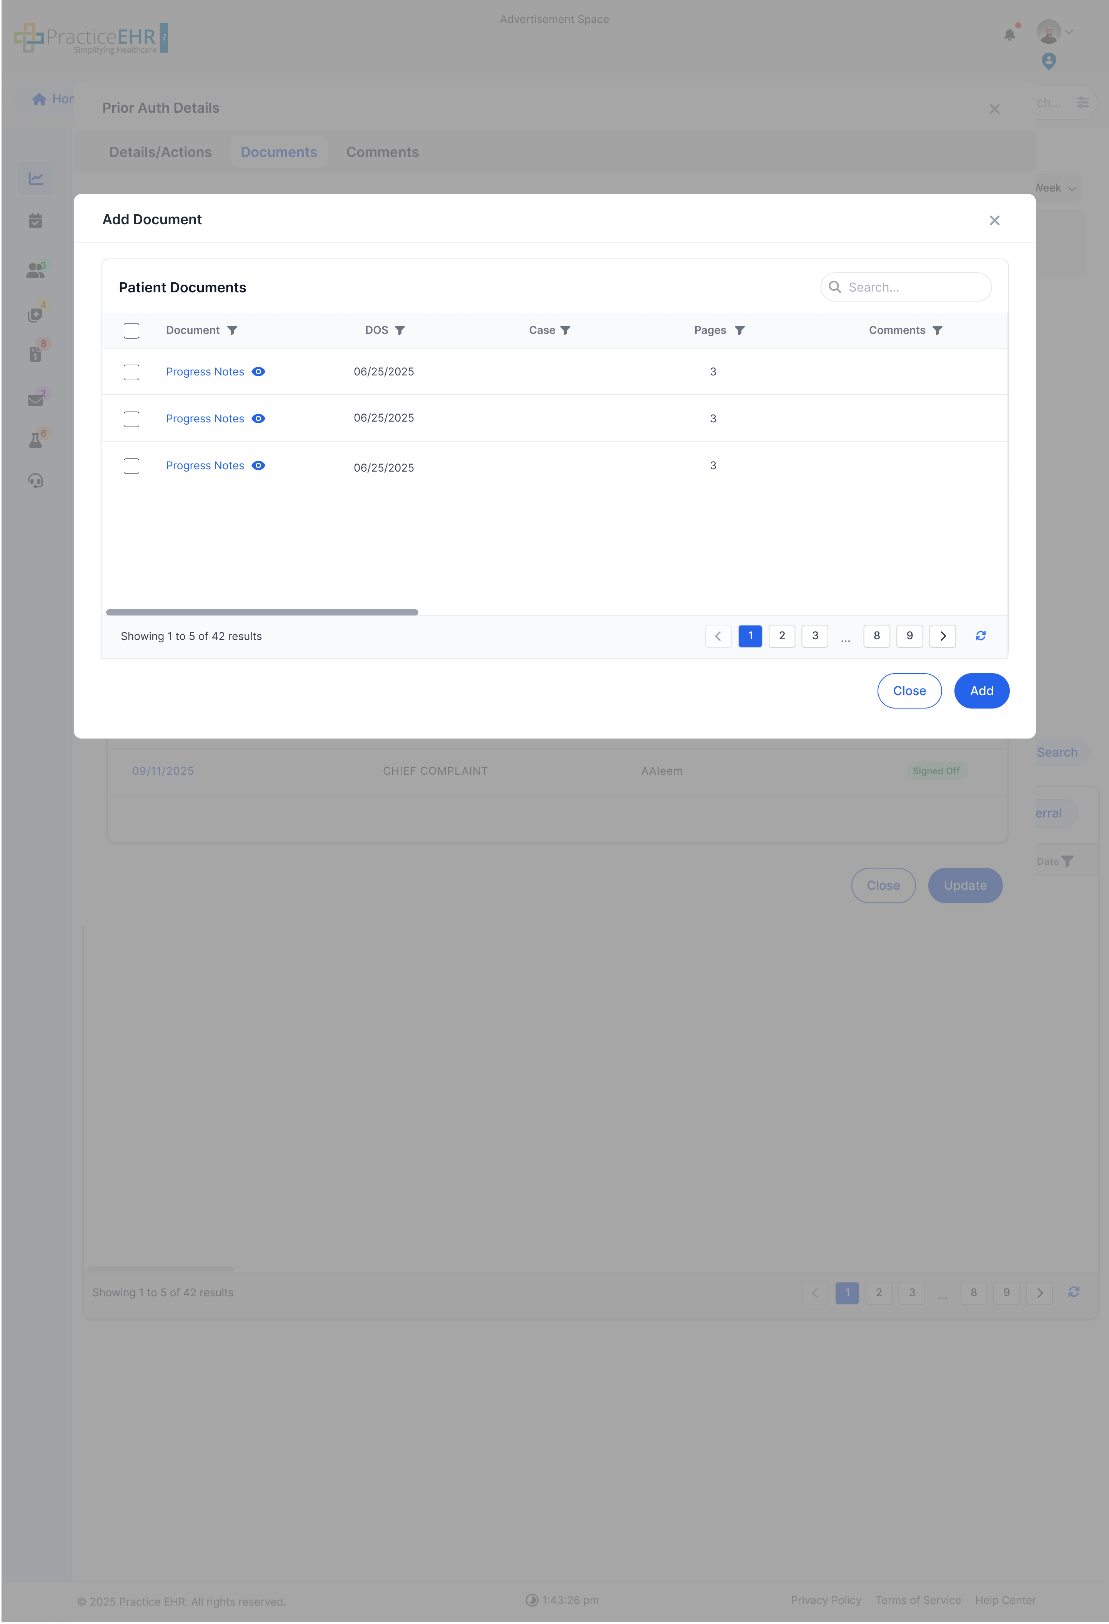Filter the Comments column
The image size is (1109, 1624).
(x=937, y=331)
